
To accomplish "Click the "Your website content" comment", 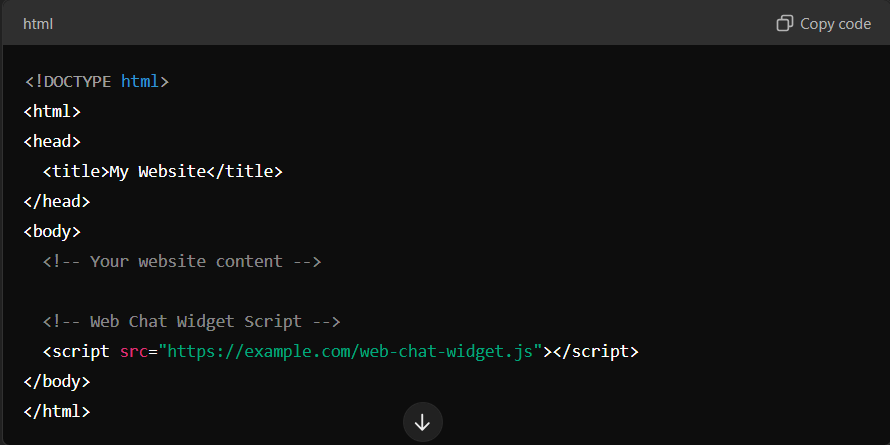I will 181,261.
